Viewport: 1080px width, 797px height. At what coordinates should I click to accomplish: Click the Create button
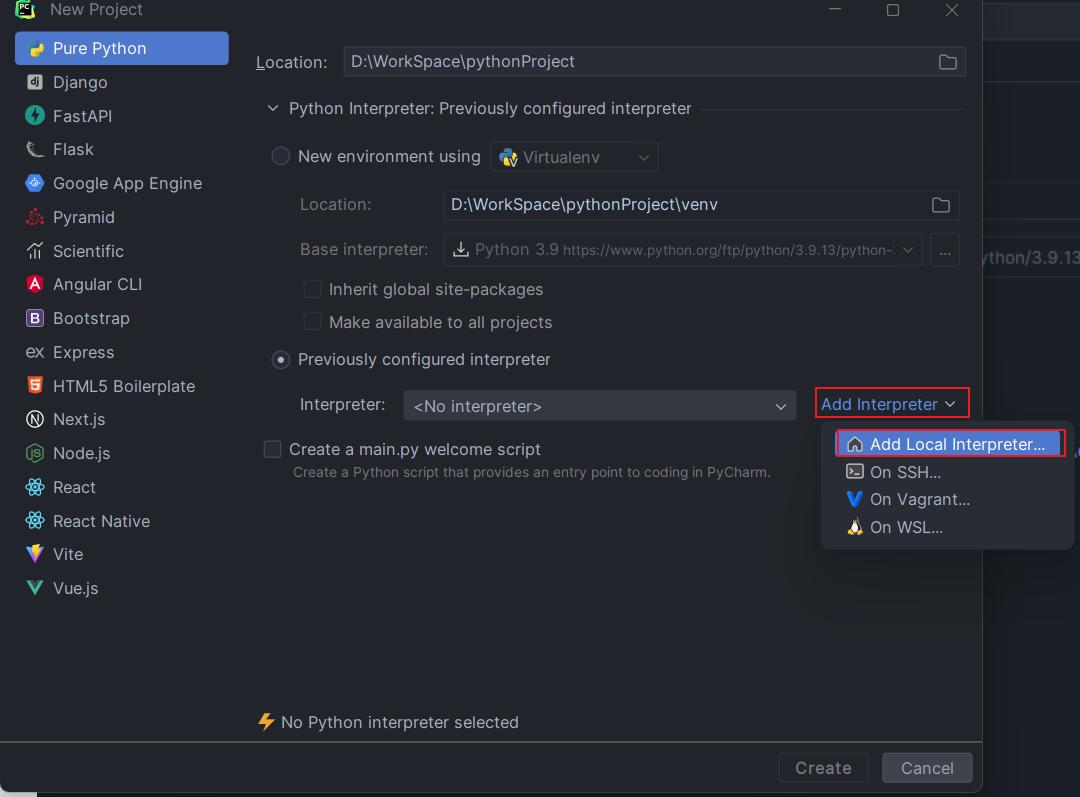pyautogui.click(x=823, y=767)
